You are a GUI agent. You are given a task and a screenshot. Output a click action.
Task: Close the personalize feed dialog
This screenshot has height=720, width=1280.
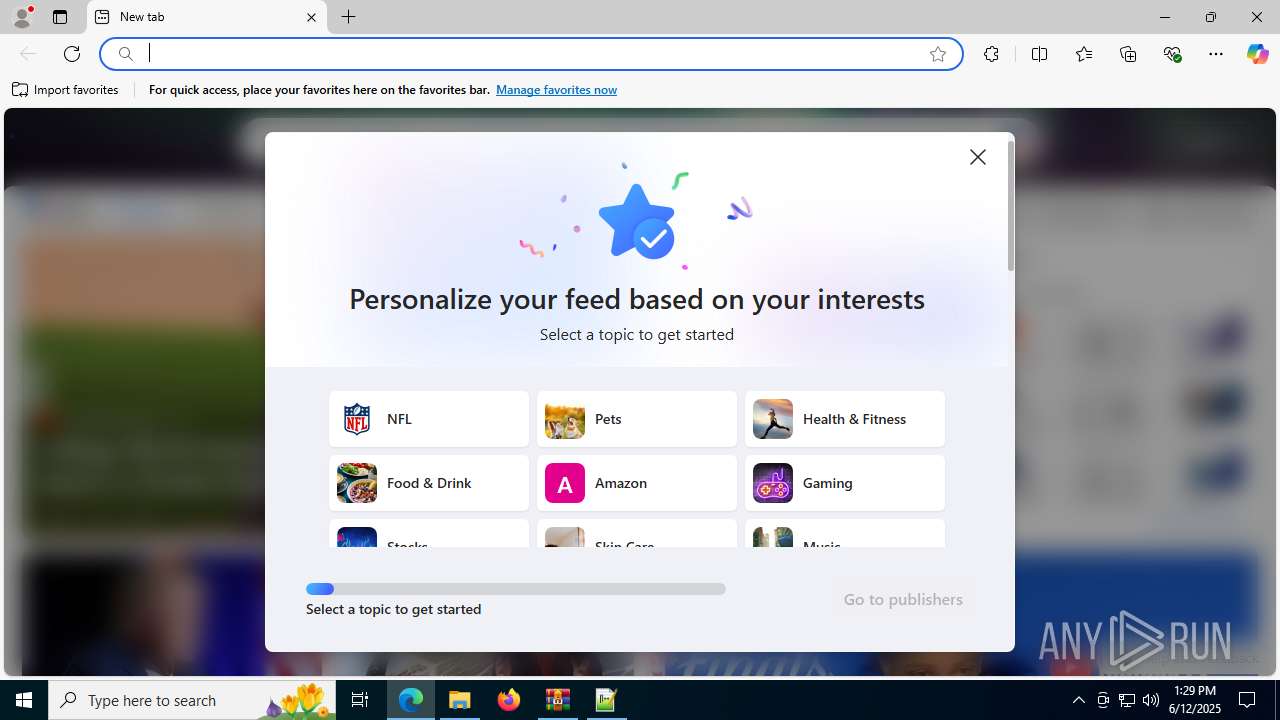pos(977,157)
